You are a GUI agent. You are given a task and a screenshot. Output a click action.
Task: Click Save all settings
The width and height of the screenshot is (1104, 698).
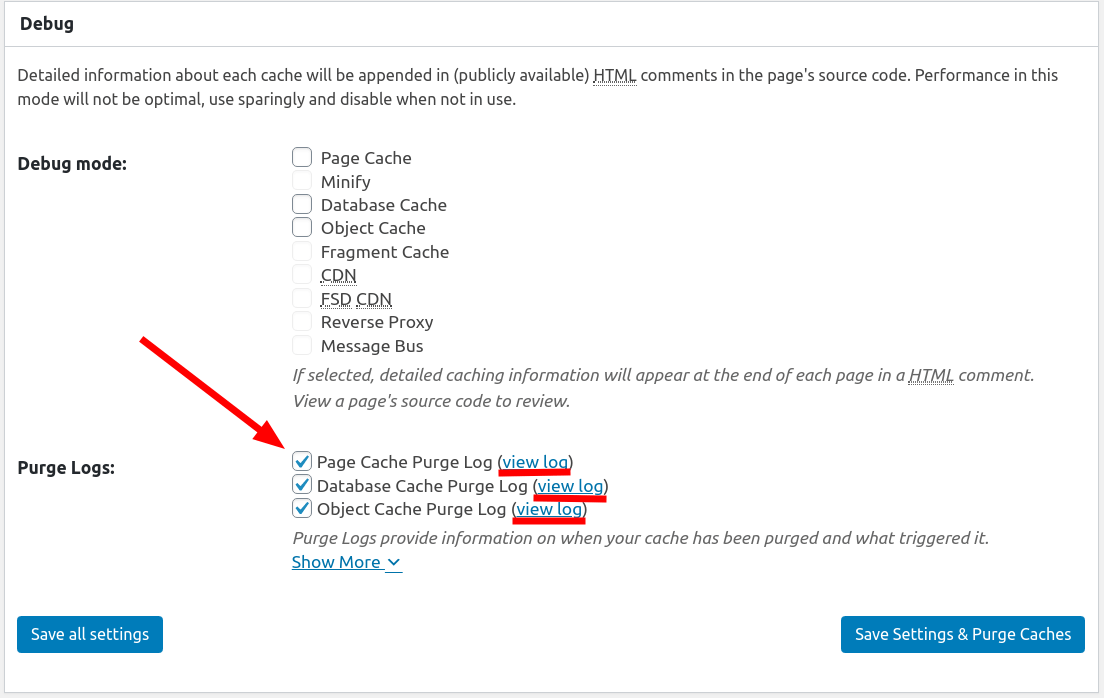(x=89, y=634)
